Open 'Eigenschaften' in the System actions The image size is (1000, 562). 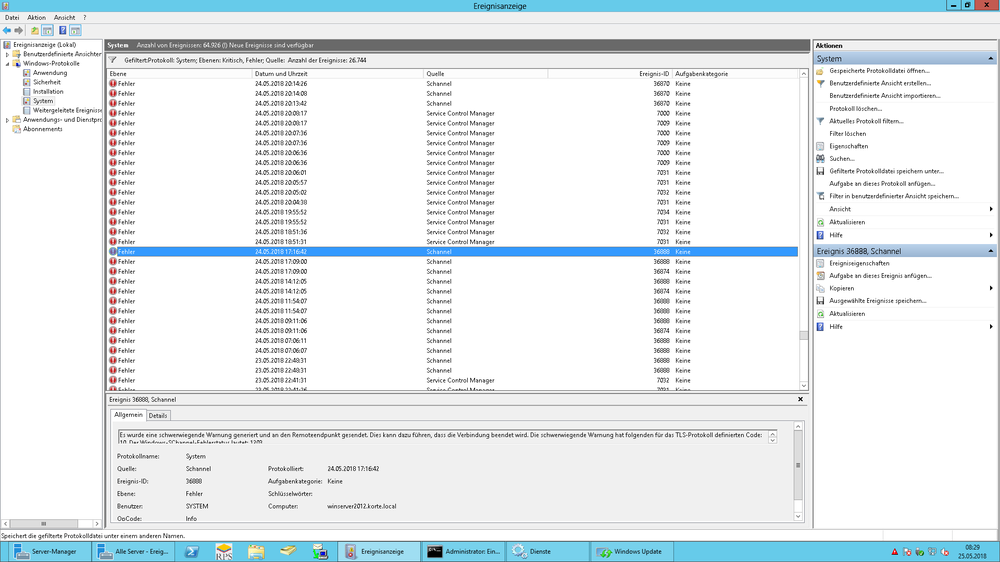click(847, 146)
